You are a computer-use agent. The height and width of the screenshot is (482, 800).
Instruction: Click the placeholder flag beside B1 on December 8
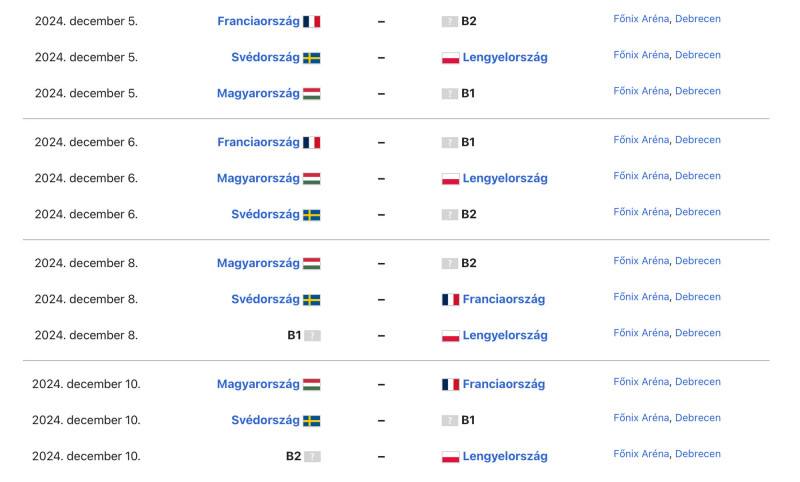click(x=312, y=336)
